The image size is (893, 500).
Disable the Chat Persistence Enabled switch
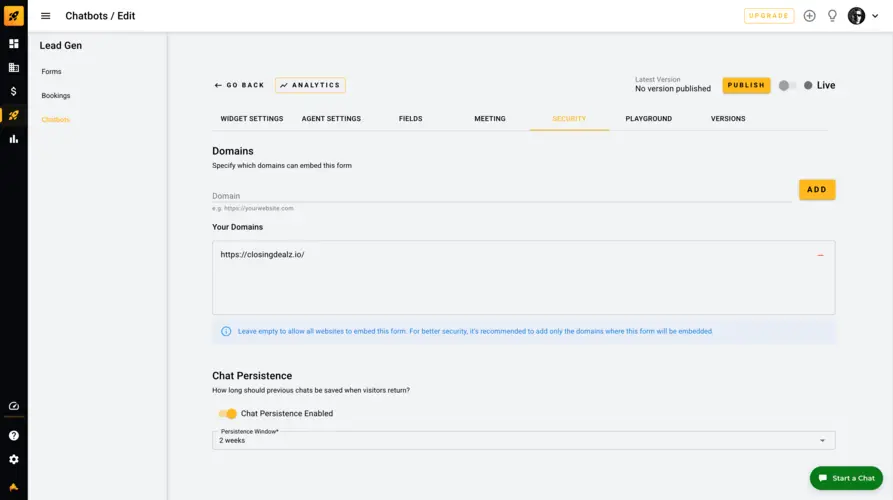coord(227,413)
